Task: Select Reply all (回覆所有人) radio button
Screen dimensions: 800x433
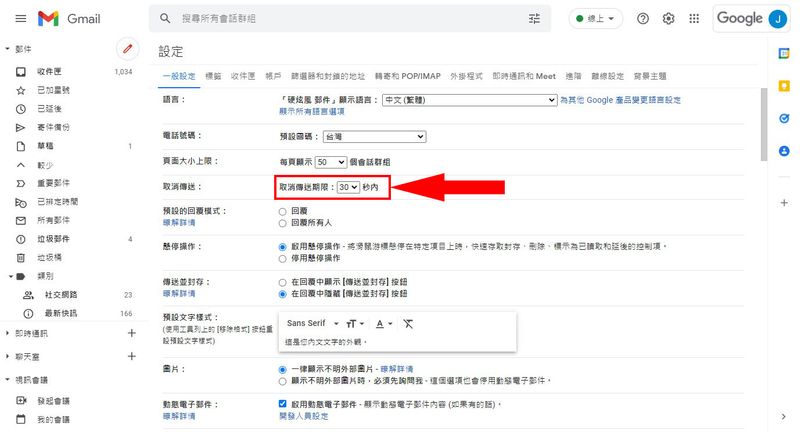Action: 283,223
